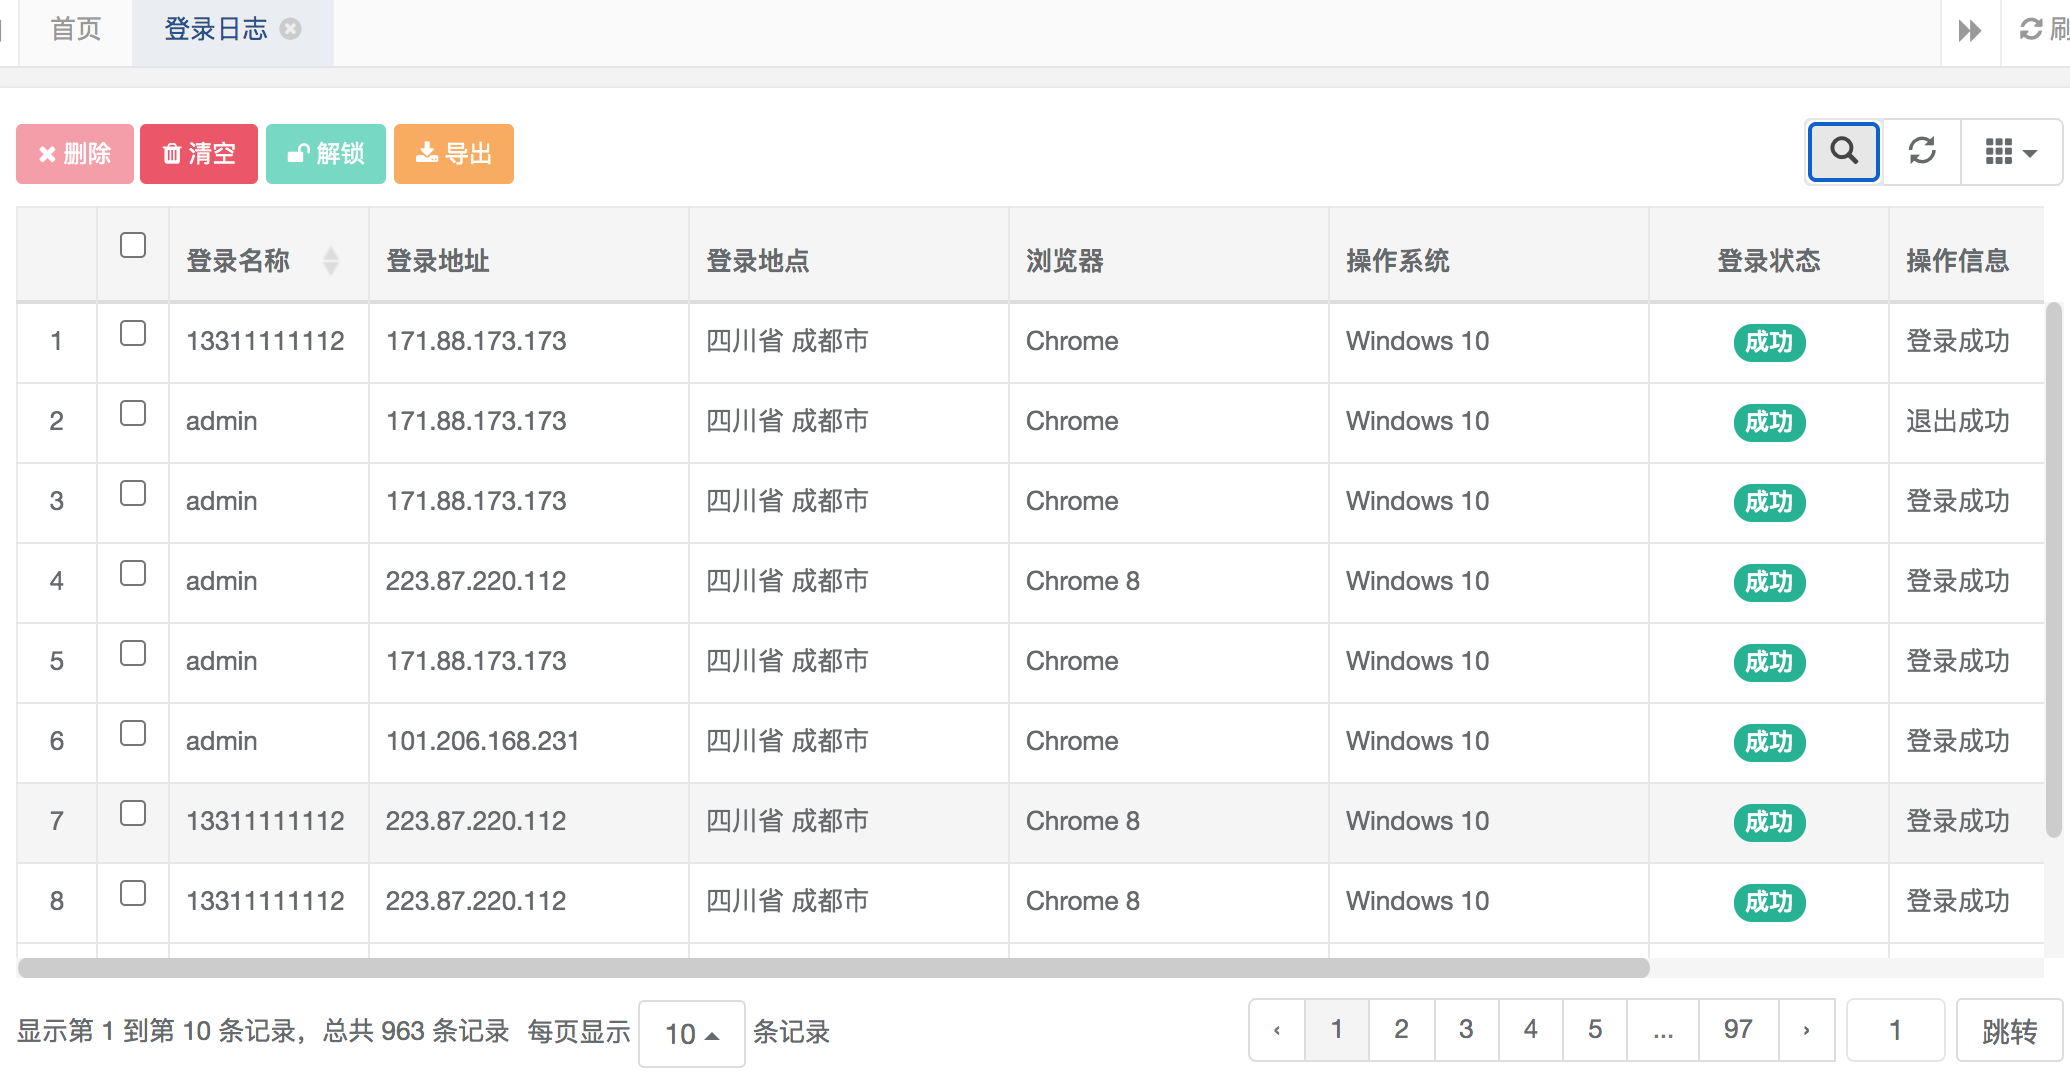Go to next page arrow
The height and width of the screenshot is (1074, 2070).
click(1806, 1030)
